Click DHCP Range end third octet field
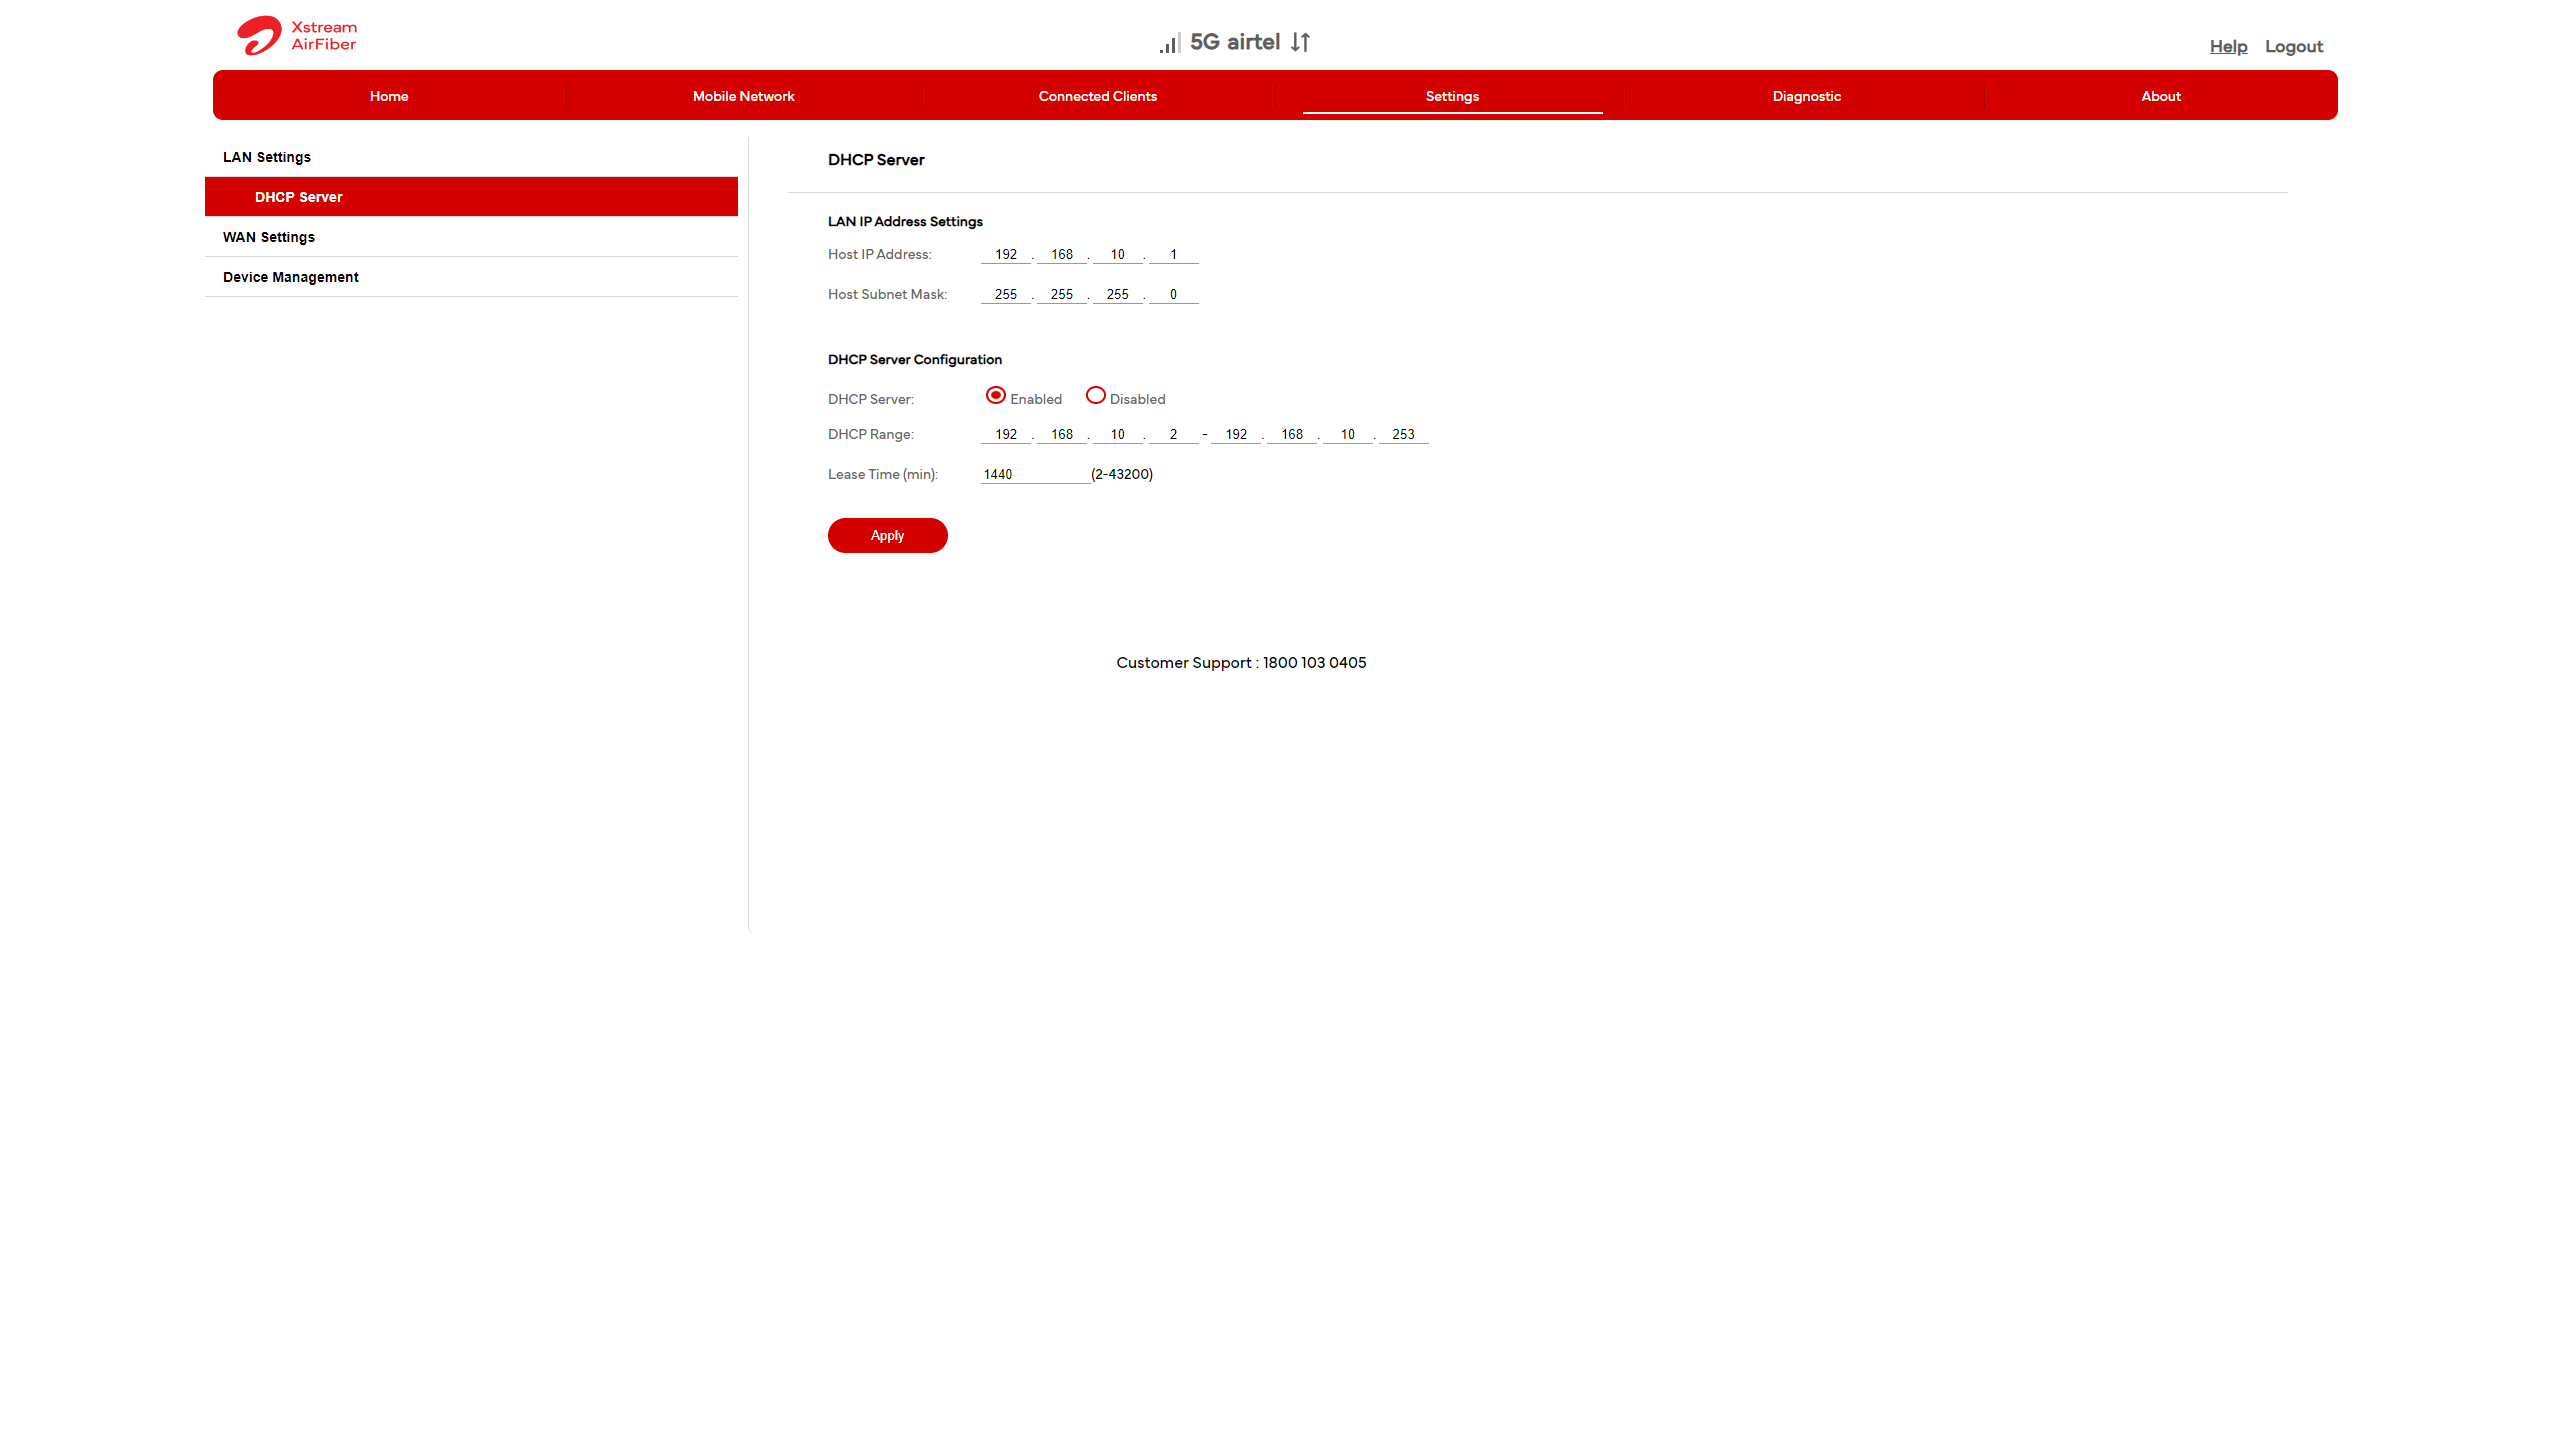The width and height of the screenshot is (2559, 1439). [1348, 434]
